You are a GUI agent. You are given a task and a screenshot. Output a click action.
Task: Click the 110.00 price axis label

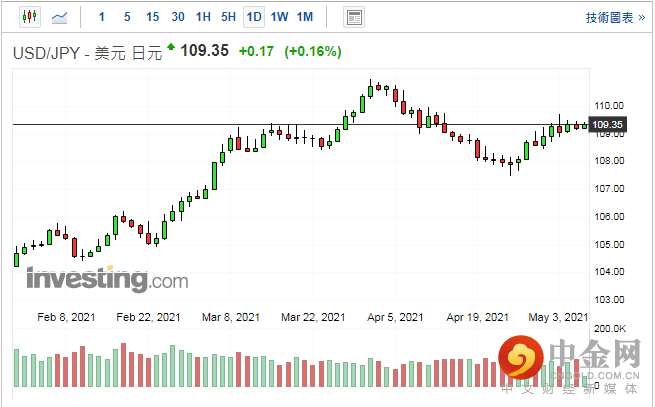[x=609, y=106]
